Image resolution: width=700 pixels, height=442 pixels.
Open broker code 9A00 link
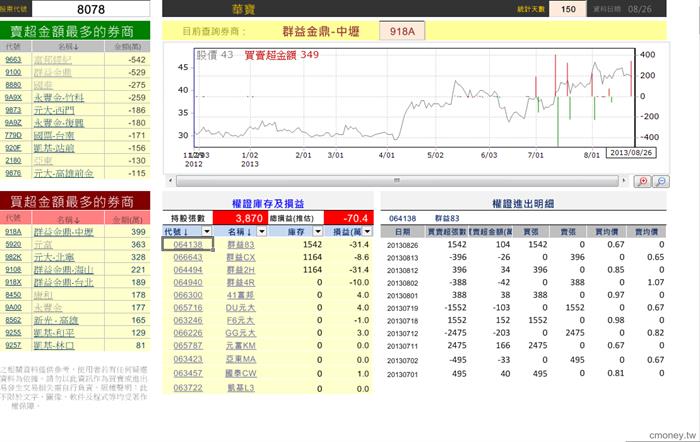click(x=13, y=307)
